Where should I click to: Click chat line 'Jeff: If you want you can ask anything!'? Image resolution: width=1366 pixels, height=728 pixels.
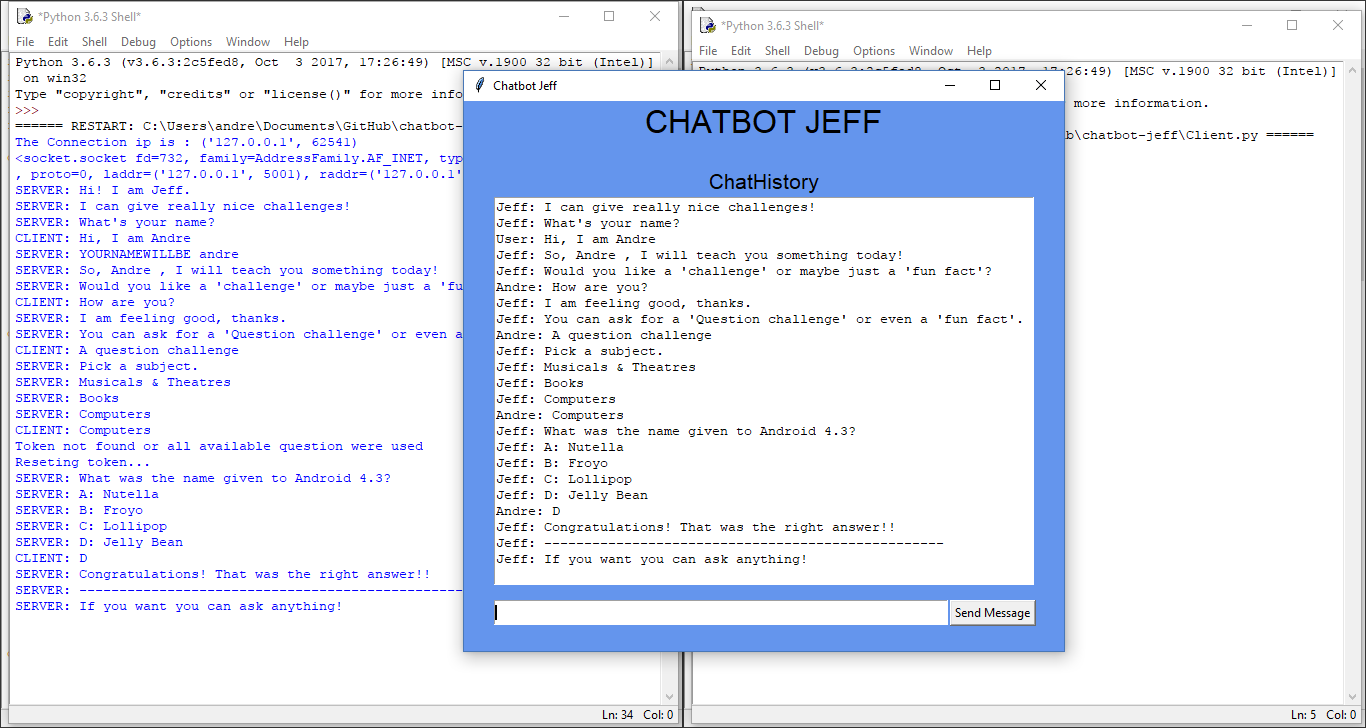tap(652, 559)
